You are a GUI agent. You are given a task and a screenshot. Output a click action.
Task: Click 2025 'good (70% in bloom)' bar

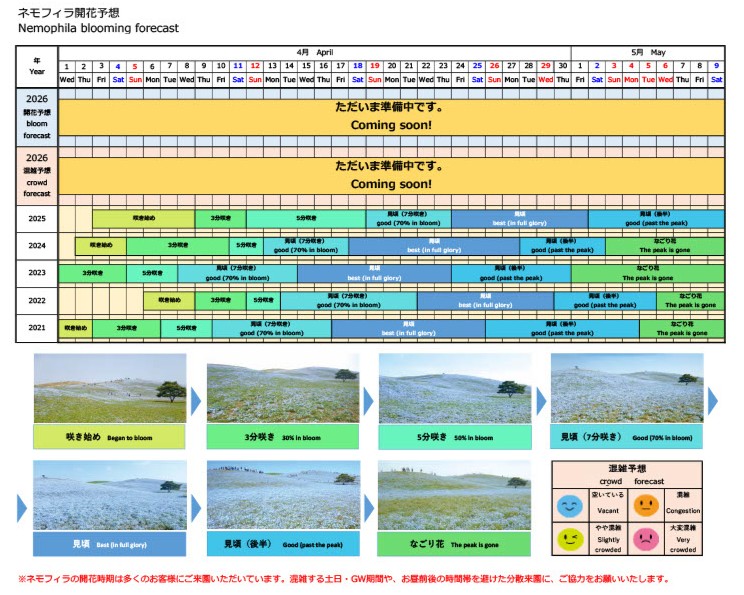[x=409, y=219]
